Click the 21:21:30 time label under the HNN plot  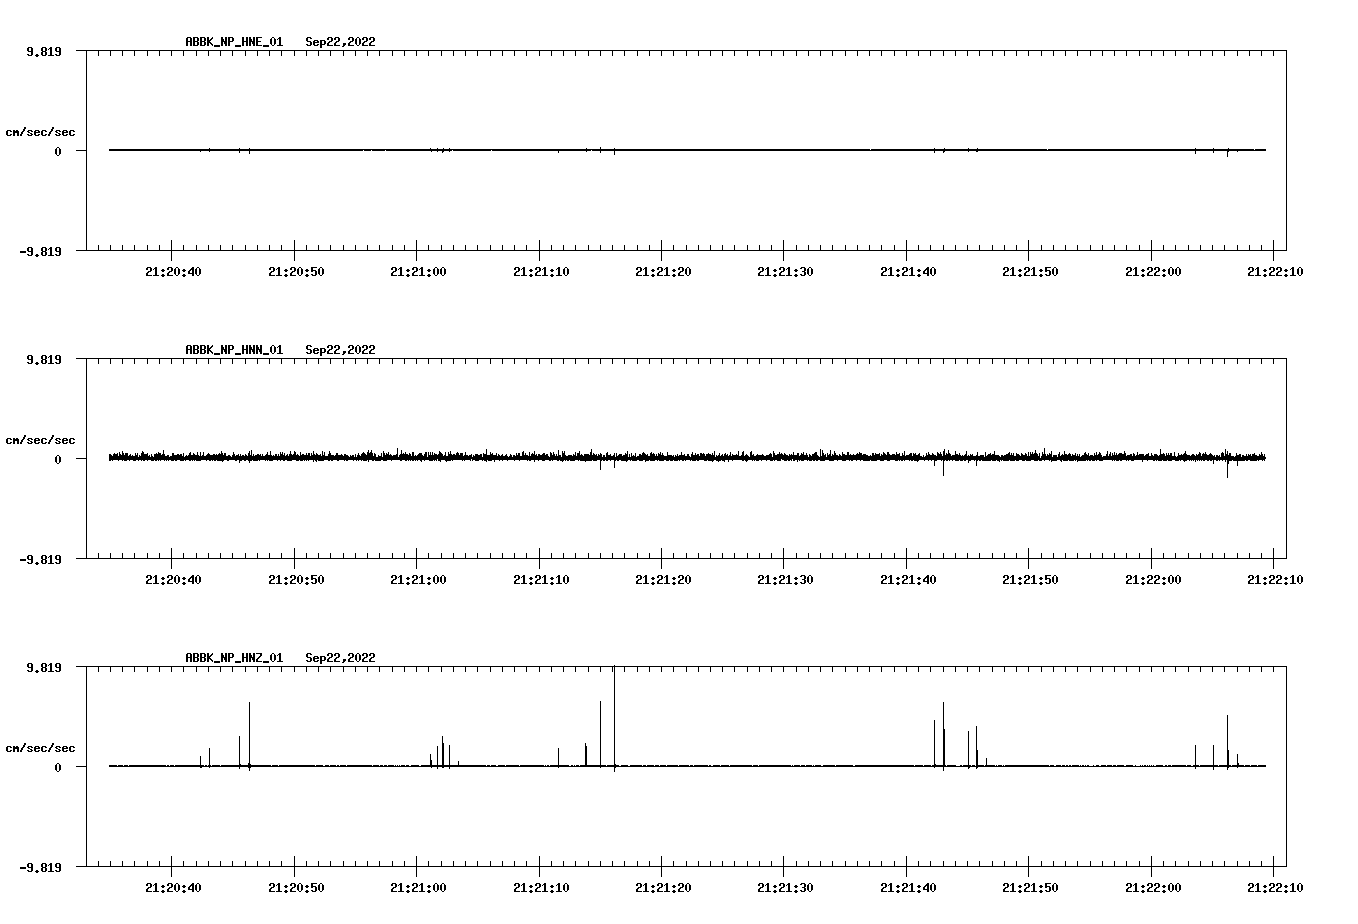pos(785,579)
